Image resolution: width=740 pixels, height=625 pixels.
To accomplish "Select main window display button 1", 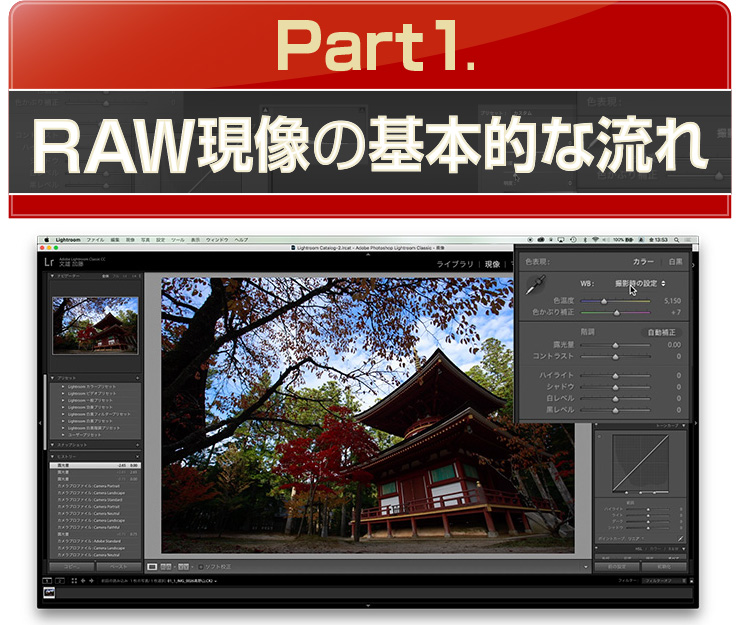I will click(x=47, y=581).
